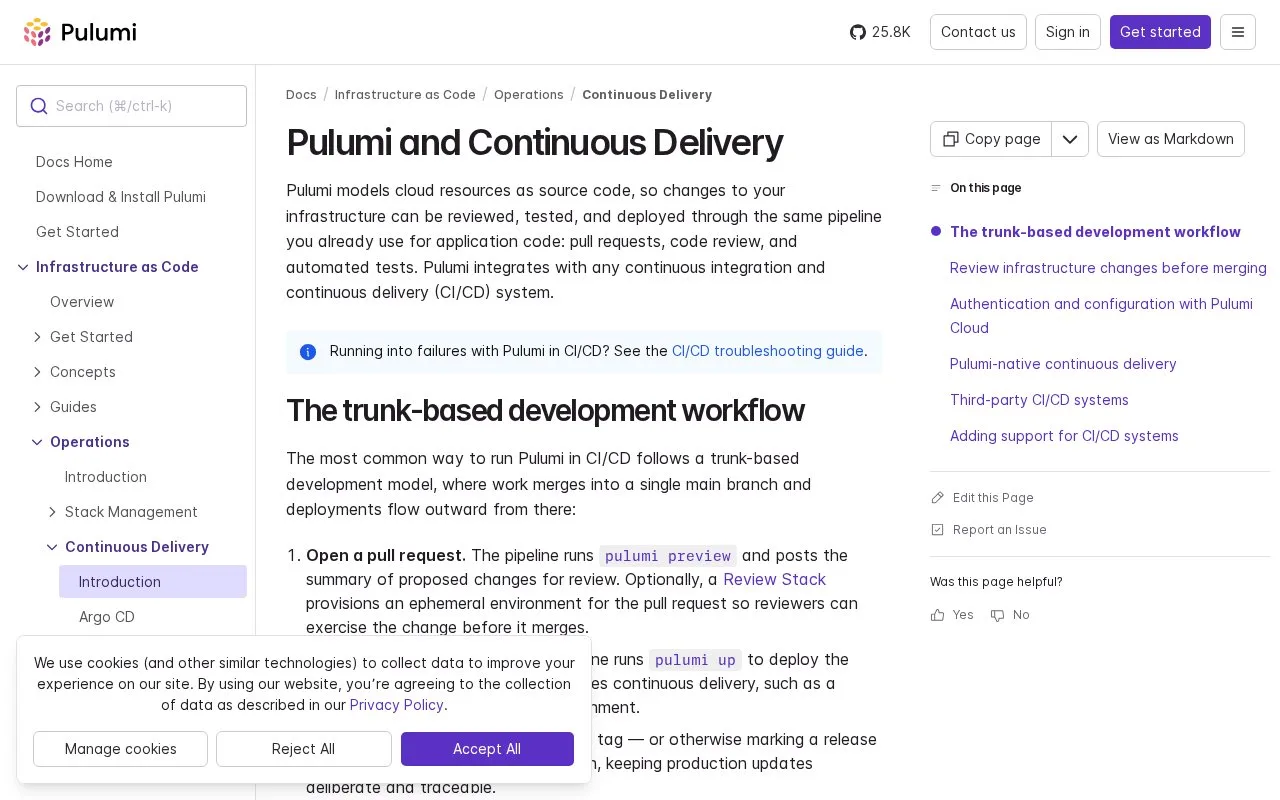Screen dimensions: 1280x800
Task: Open Download & Install Pulumi in the sidebar
Action: tap(121, 197)
